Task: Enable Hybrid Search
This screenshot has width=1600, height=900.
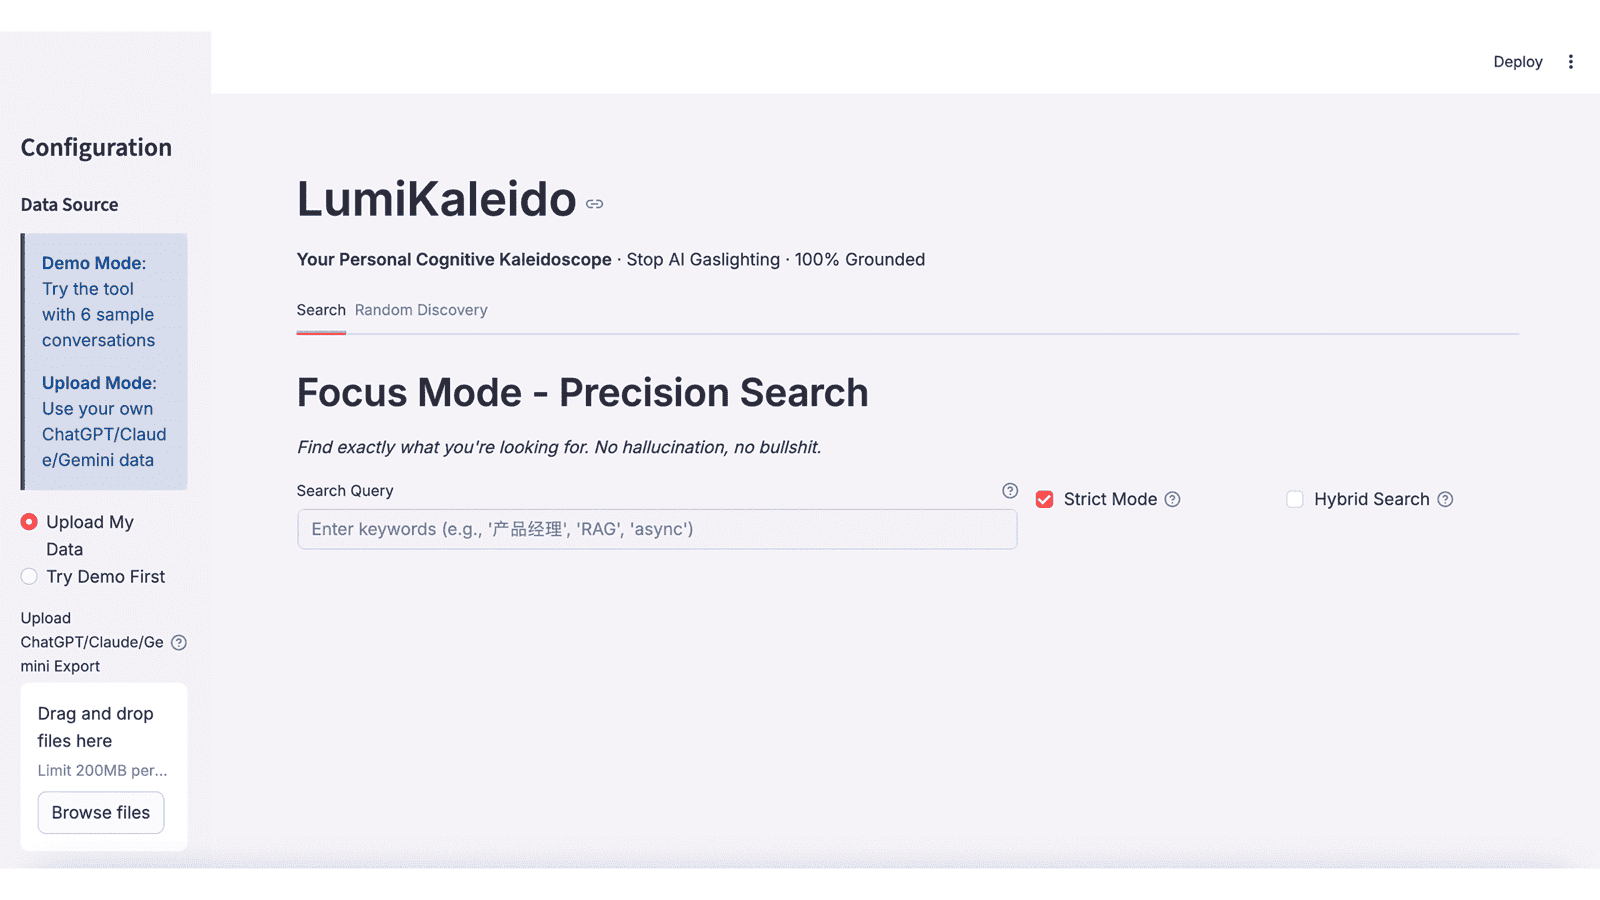Action: pos(1295,499)
